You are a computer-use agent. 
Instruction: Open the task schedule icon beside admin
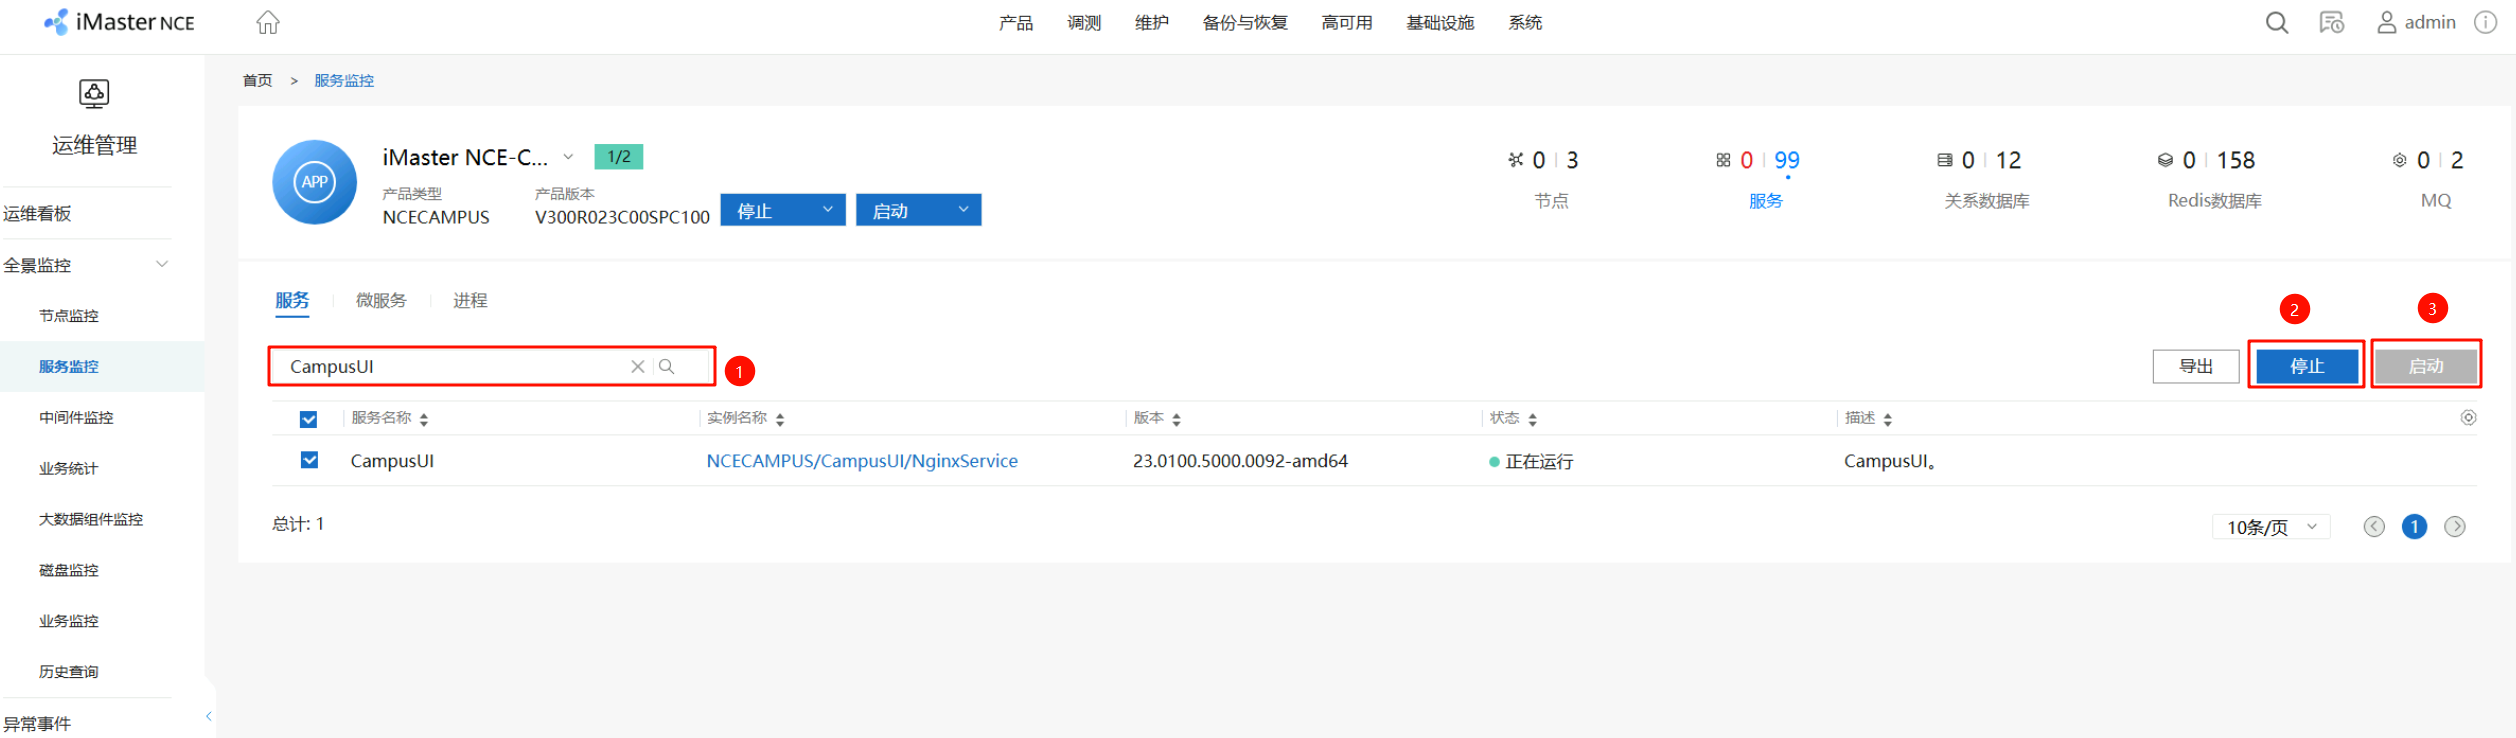[x=2331, y=22]
